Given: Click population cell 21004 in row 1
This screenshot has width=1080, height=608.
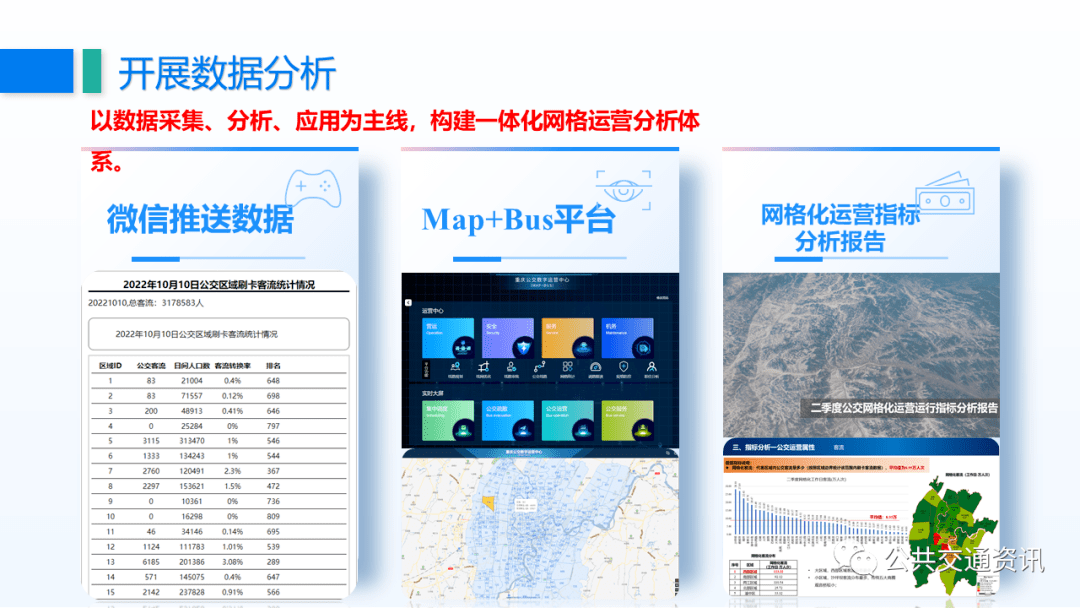Looking at the screenshot, I should (191, 381).
